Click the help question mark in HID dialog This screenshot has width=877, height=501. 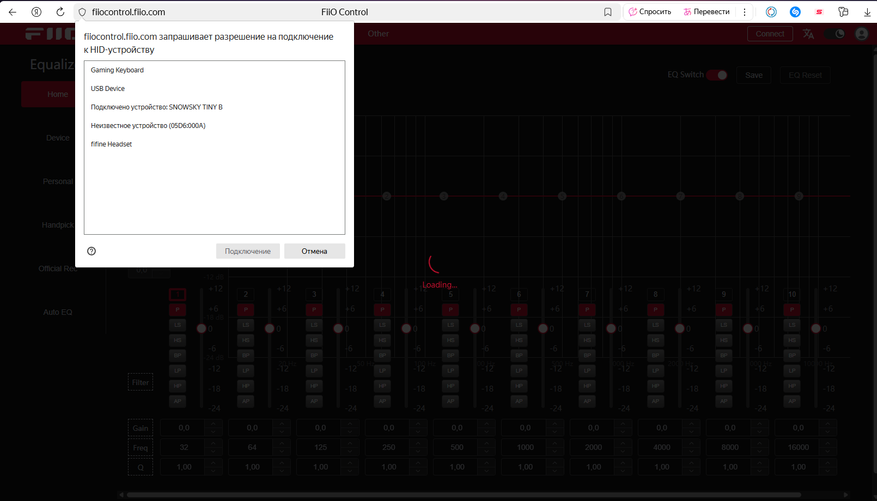click(92, 251)
